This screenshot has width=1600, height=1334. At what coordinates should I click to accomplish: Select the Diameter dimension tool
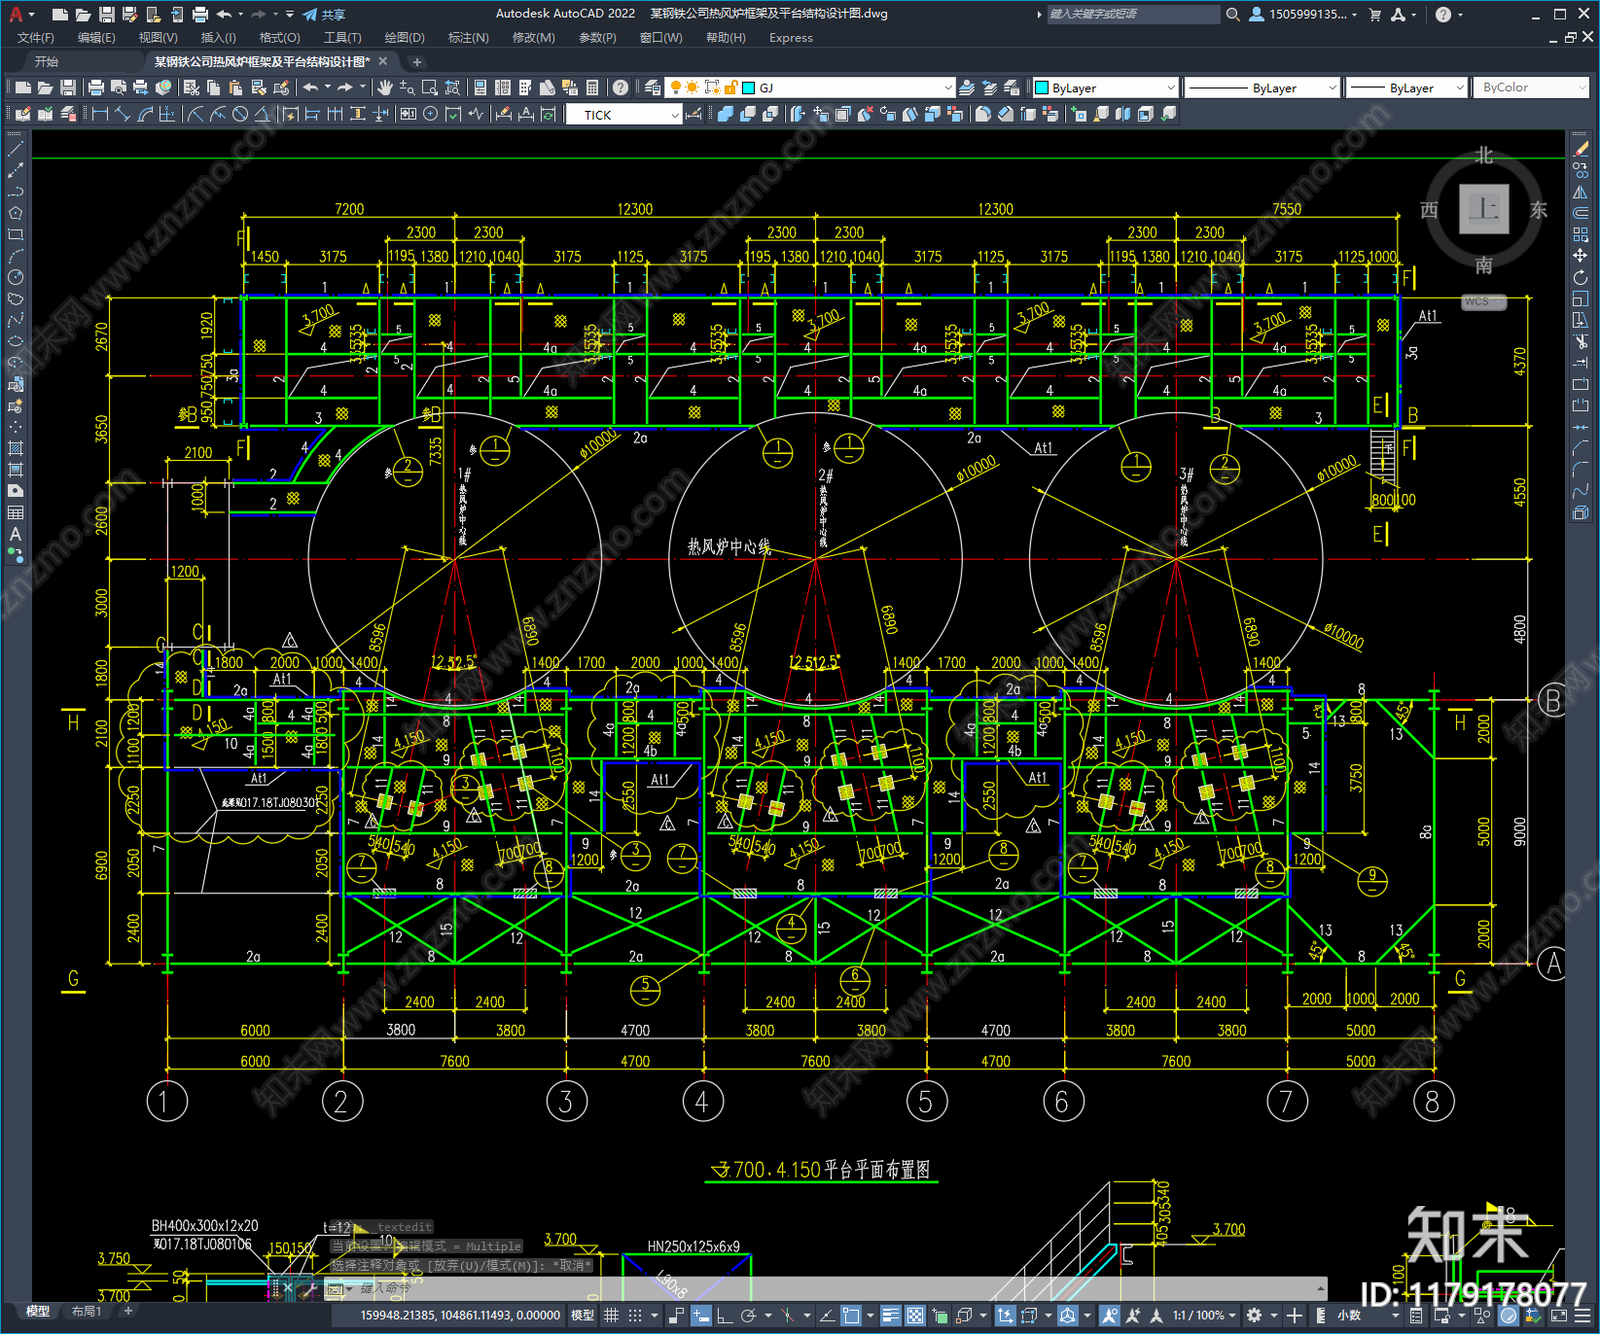240,114
